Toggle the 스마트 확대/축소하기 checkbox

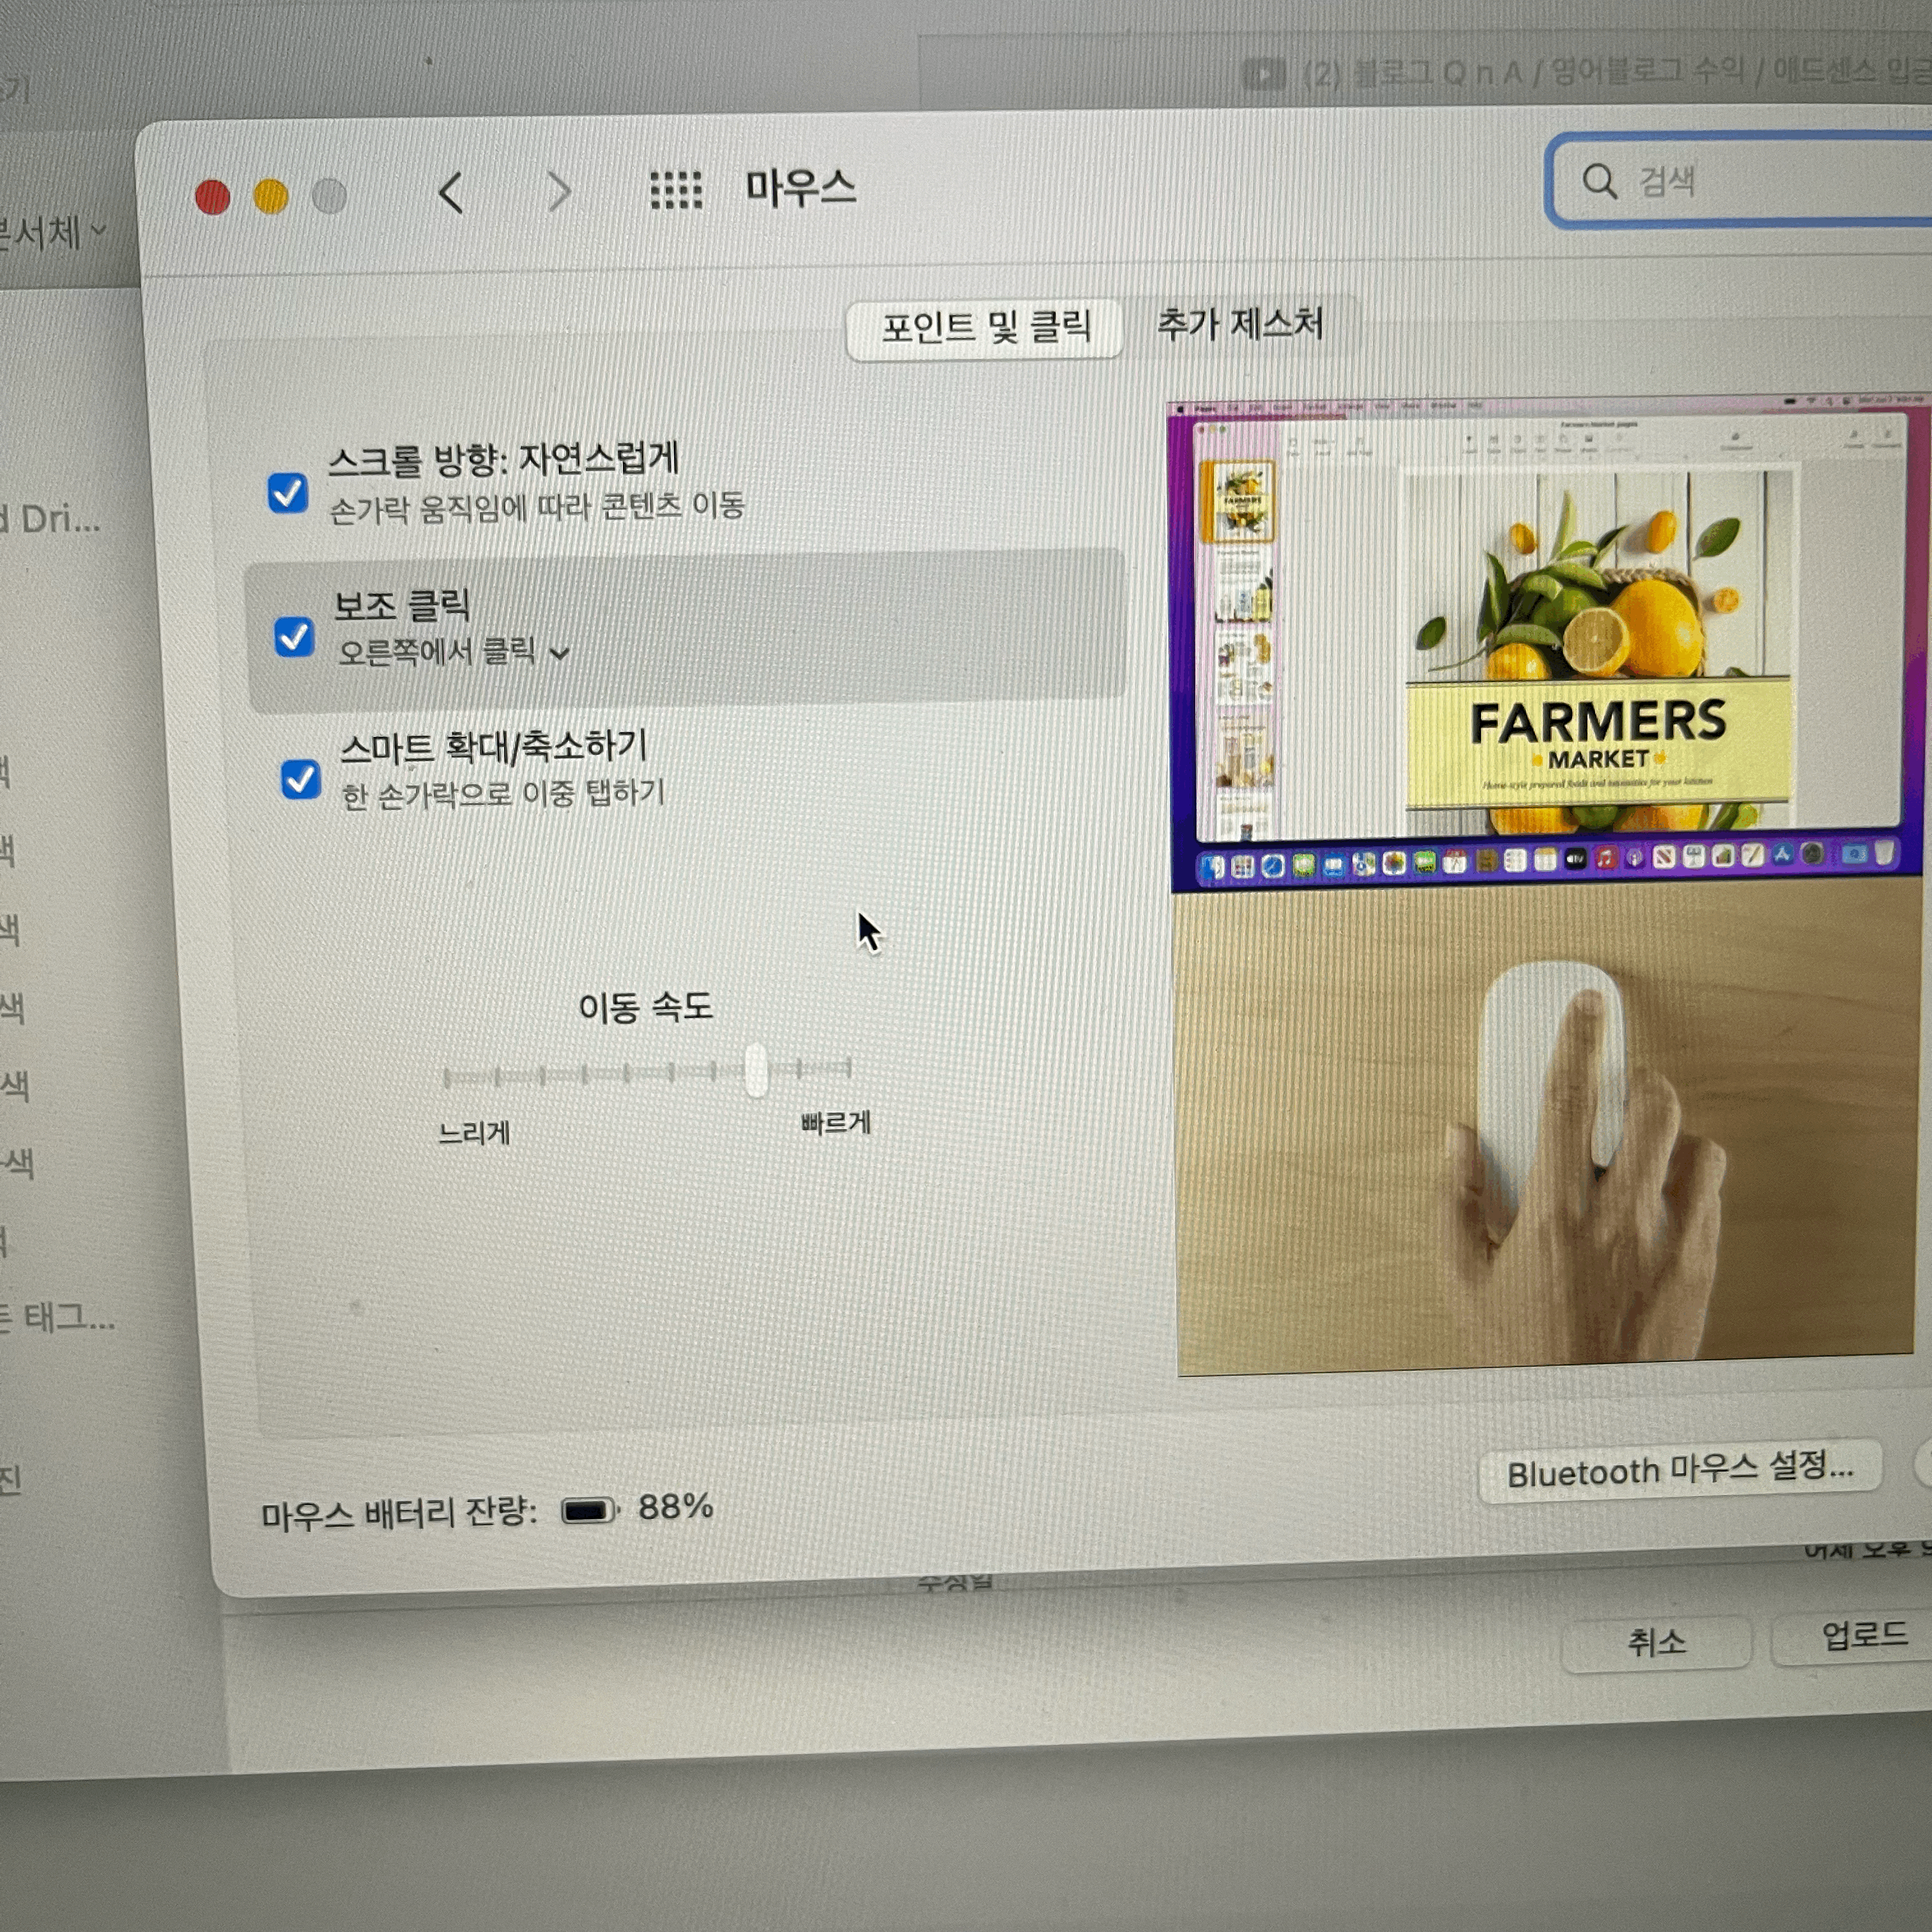(x=300, y=779)
